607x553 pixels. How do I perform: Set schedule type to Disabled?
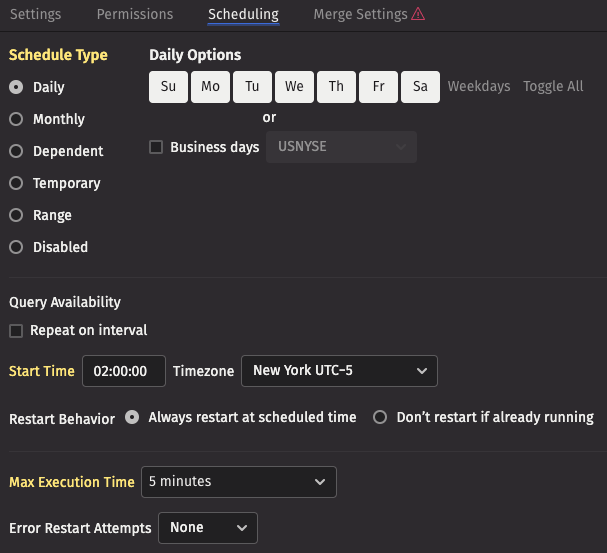click(16, 247)
